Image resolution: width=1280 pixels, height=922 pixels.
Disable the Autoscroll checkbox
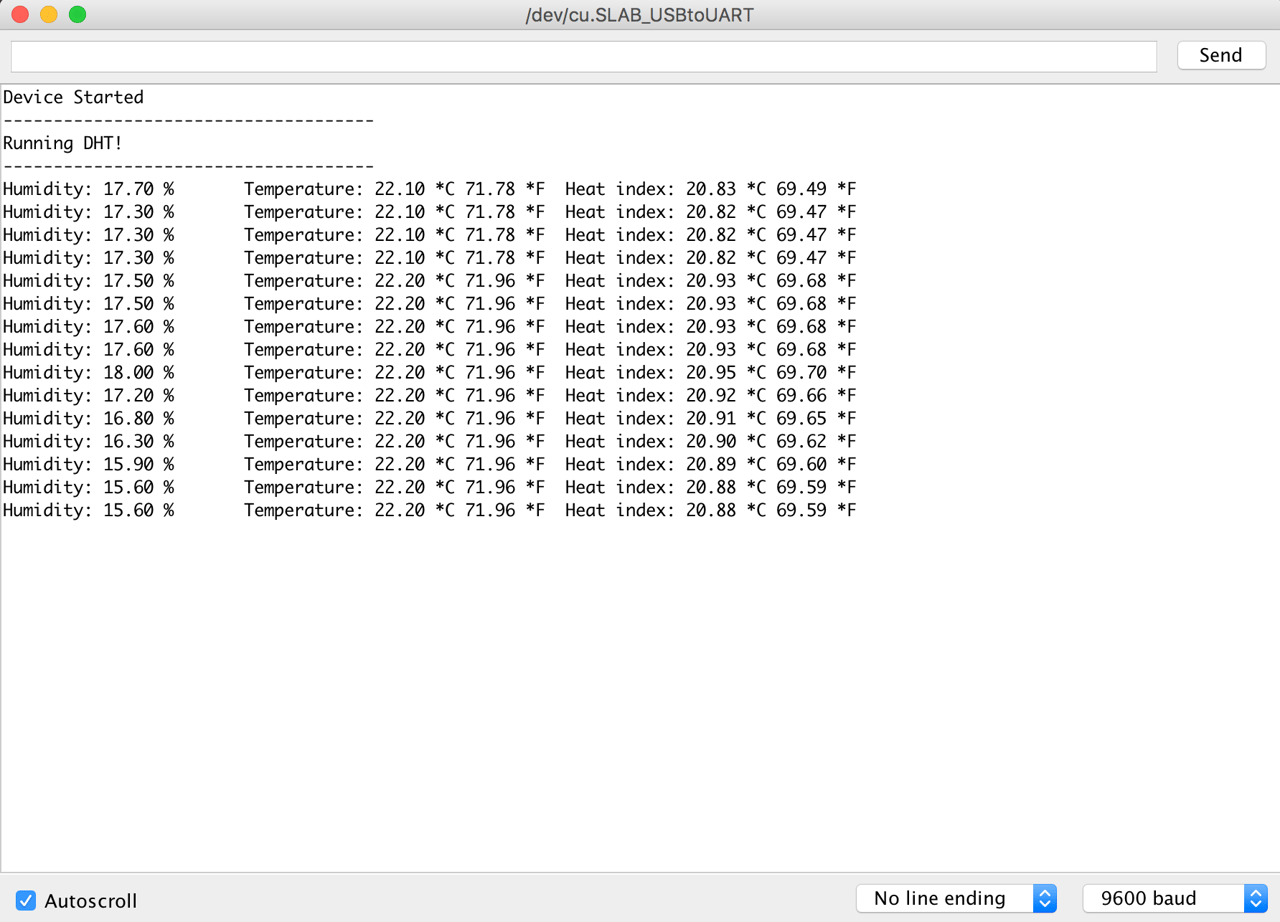click(26, 900)
